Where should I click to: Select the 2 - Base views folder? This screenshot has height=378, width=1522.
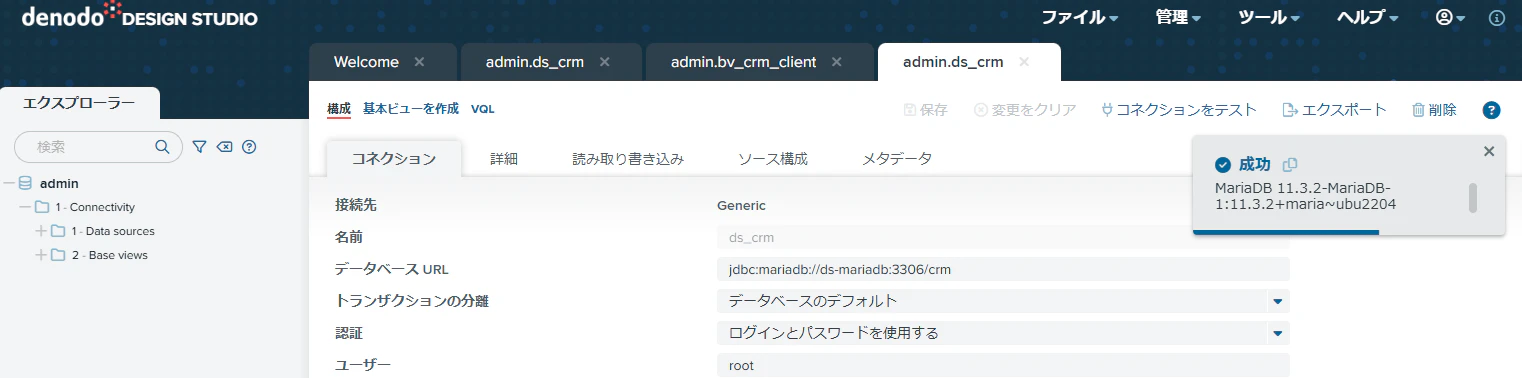click(109, 255)
